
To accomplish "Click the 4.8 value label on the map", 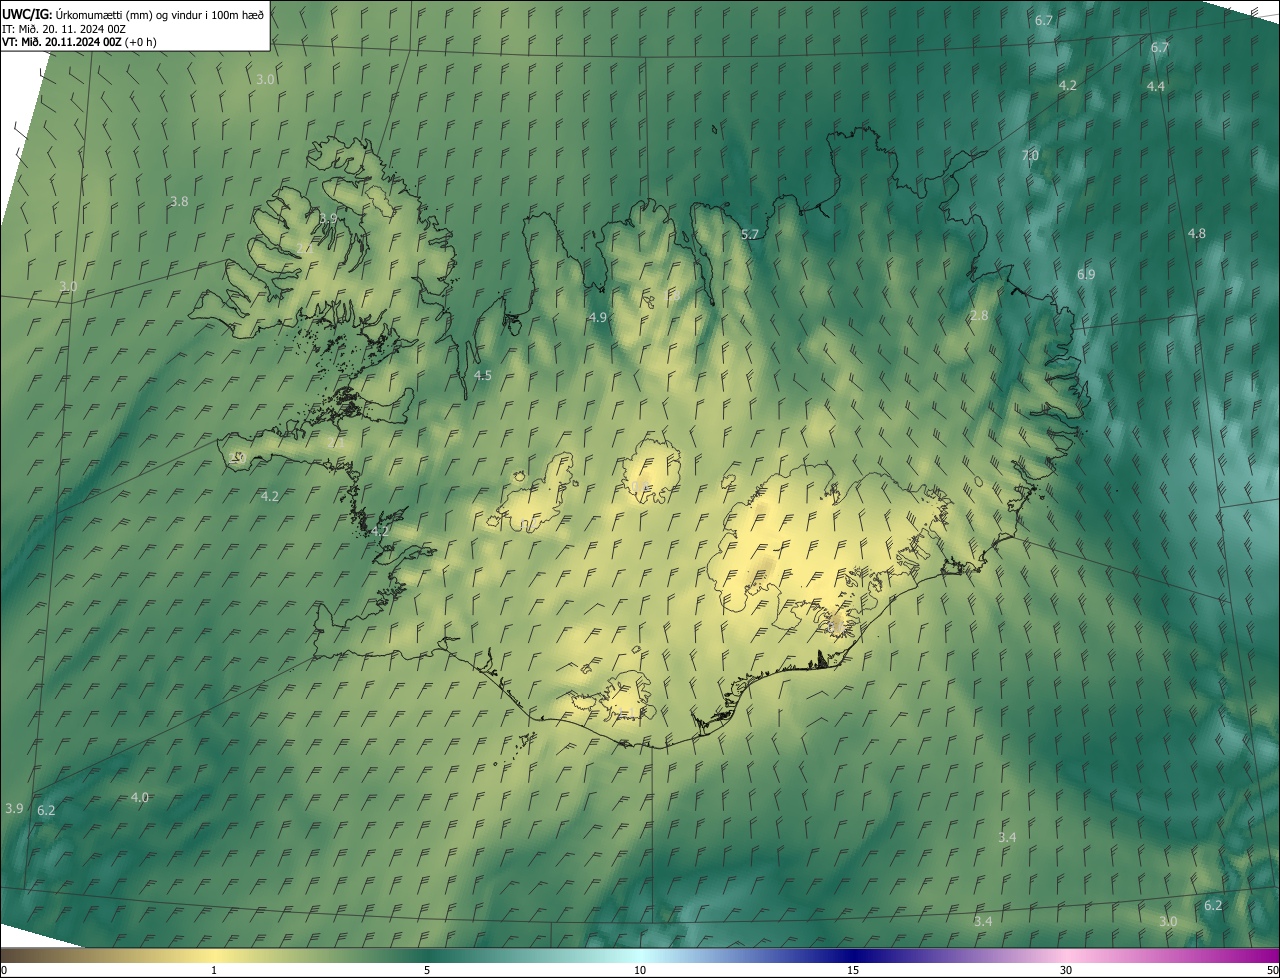I will (x=1197, y=233).
